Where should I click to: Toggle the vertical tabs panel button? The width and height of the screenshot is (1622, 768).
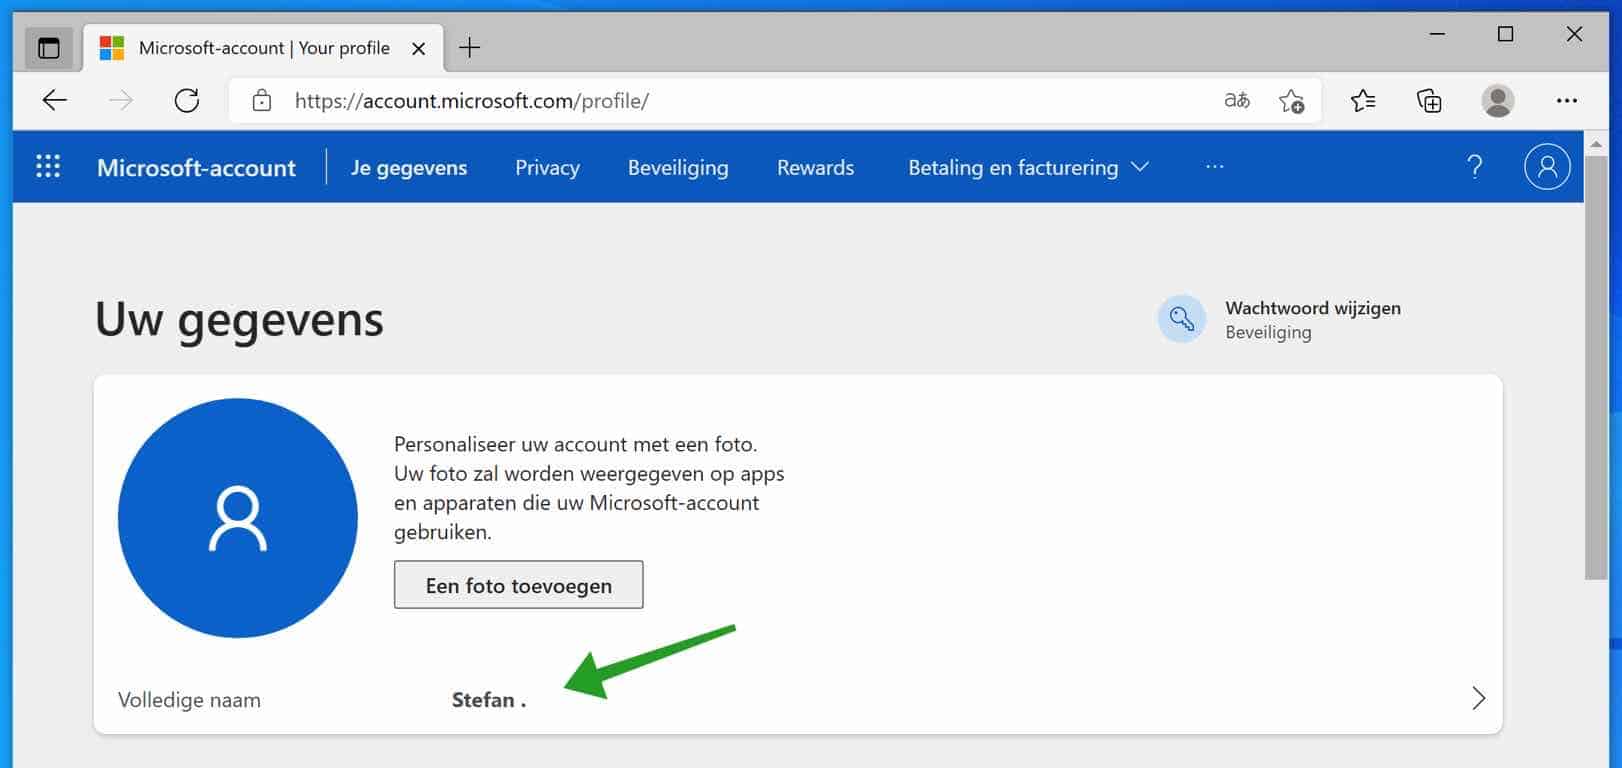48,47
